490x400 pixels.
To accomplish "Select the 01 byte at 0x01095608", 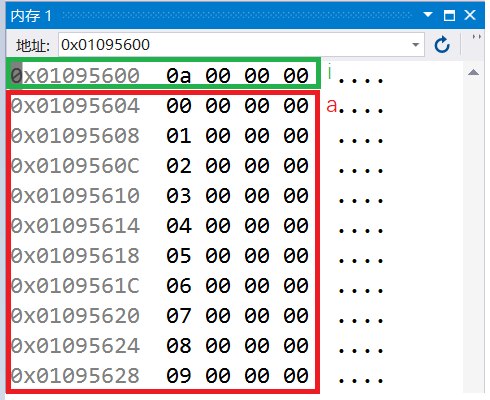I will 179,136.
